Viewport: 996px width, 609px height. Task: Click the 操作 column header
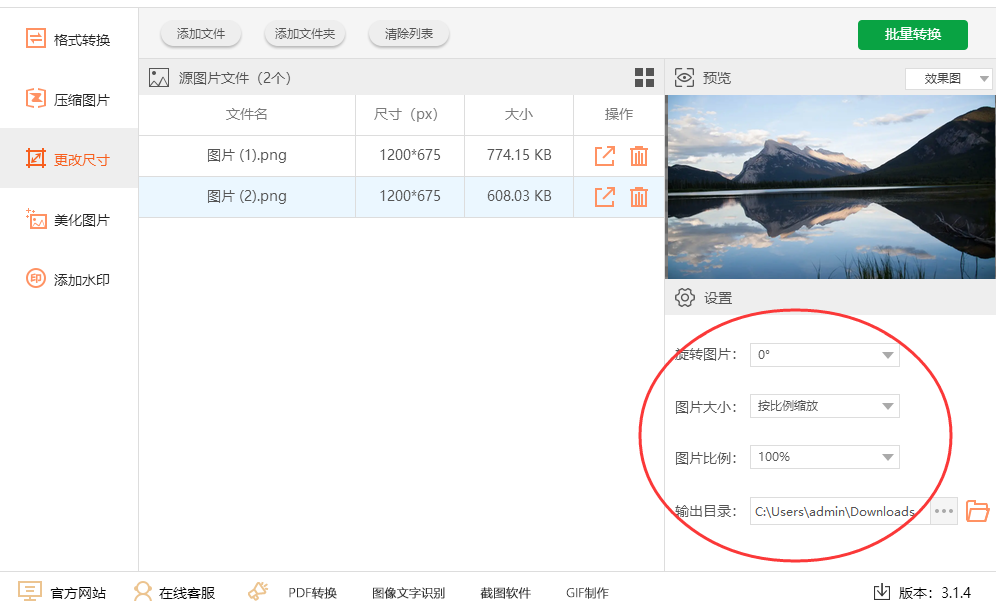click(x=619, y=114)
